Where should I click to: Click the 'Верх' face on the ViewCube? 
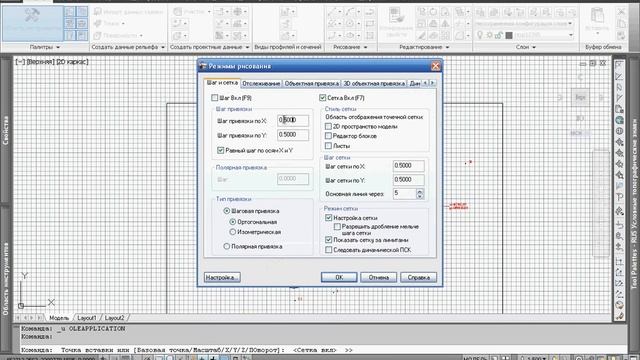coord(580,98)
